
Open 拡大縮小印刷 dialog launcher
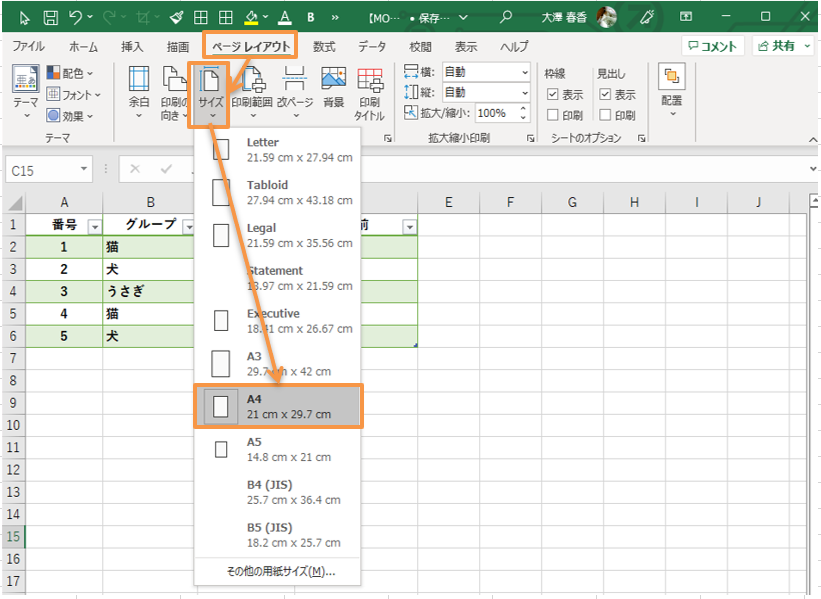click(531, 138)
